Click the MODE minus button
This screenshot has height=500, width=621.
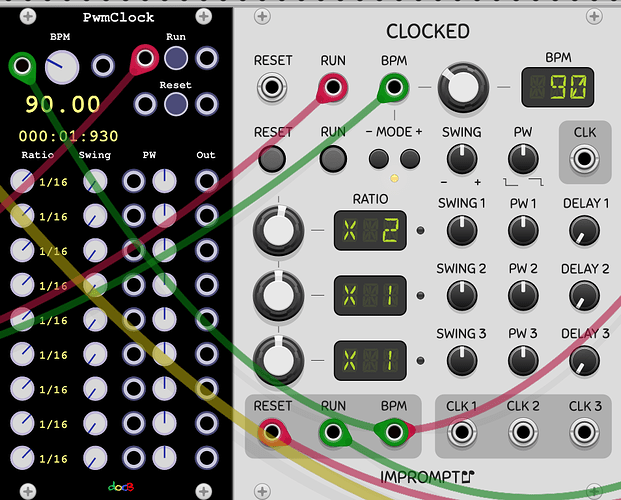[x=379, y=159]
